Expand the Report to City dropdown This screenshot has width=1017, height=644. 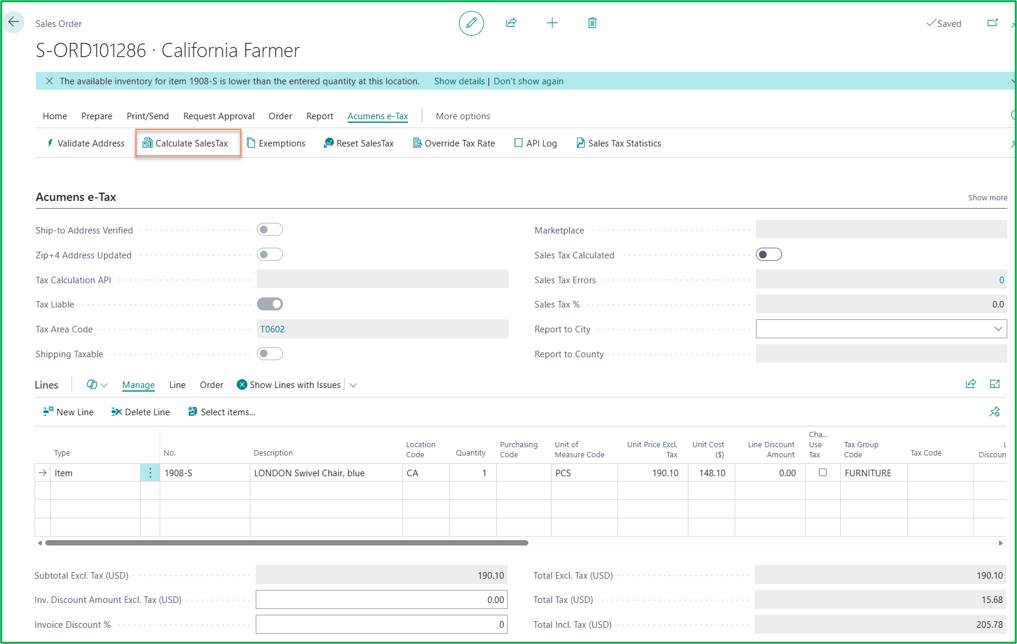[998, 329]
